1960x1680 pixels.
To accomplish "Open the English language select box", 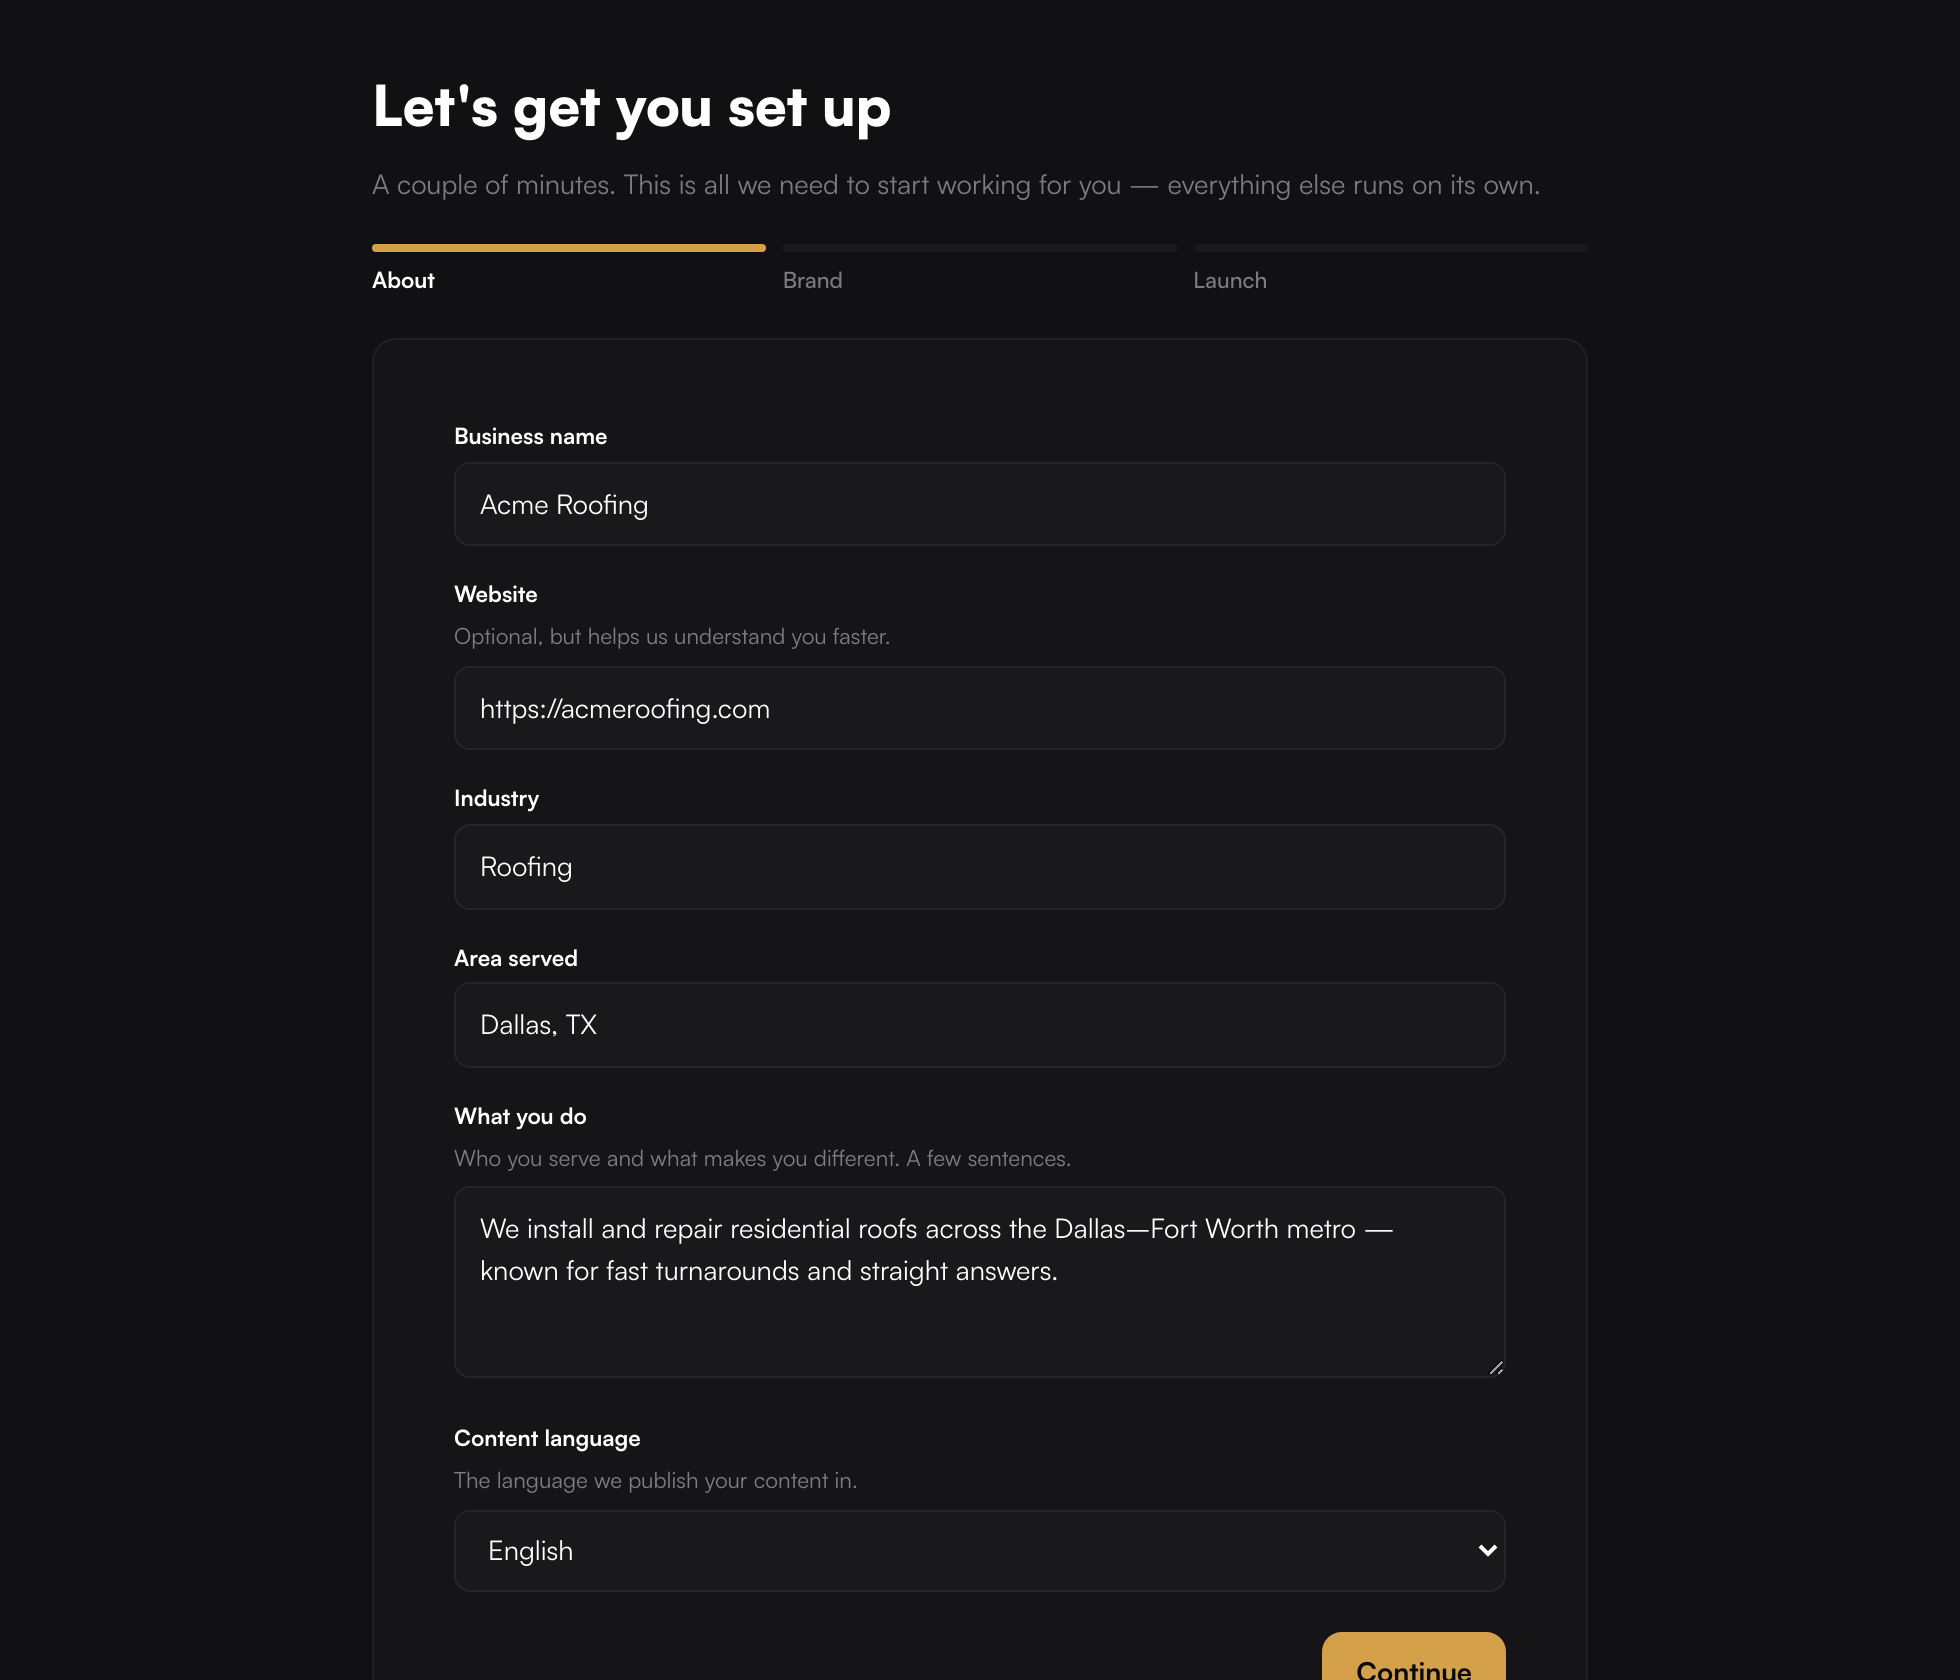I will pos(979,1550).
